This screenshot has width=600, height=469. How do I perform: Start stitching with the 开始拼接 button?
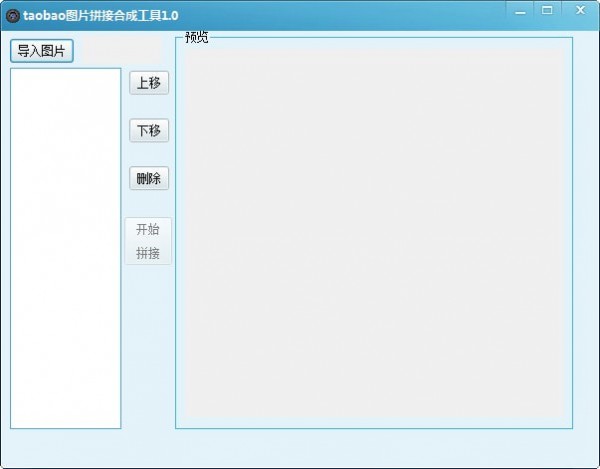pyautogui.click(x=148, y=241)
